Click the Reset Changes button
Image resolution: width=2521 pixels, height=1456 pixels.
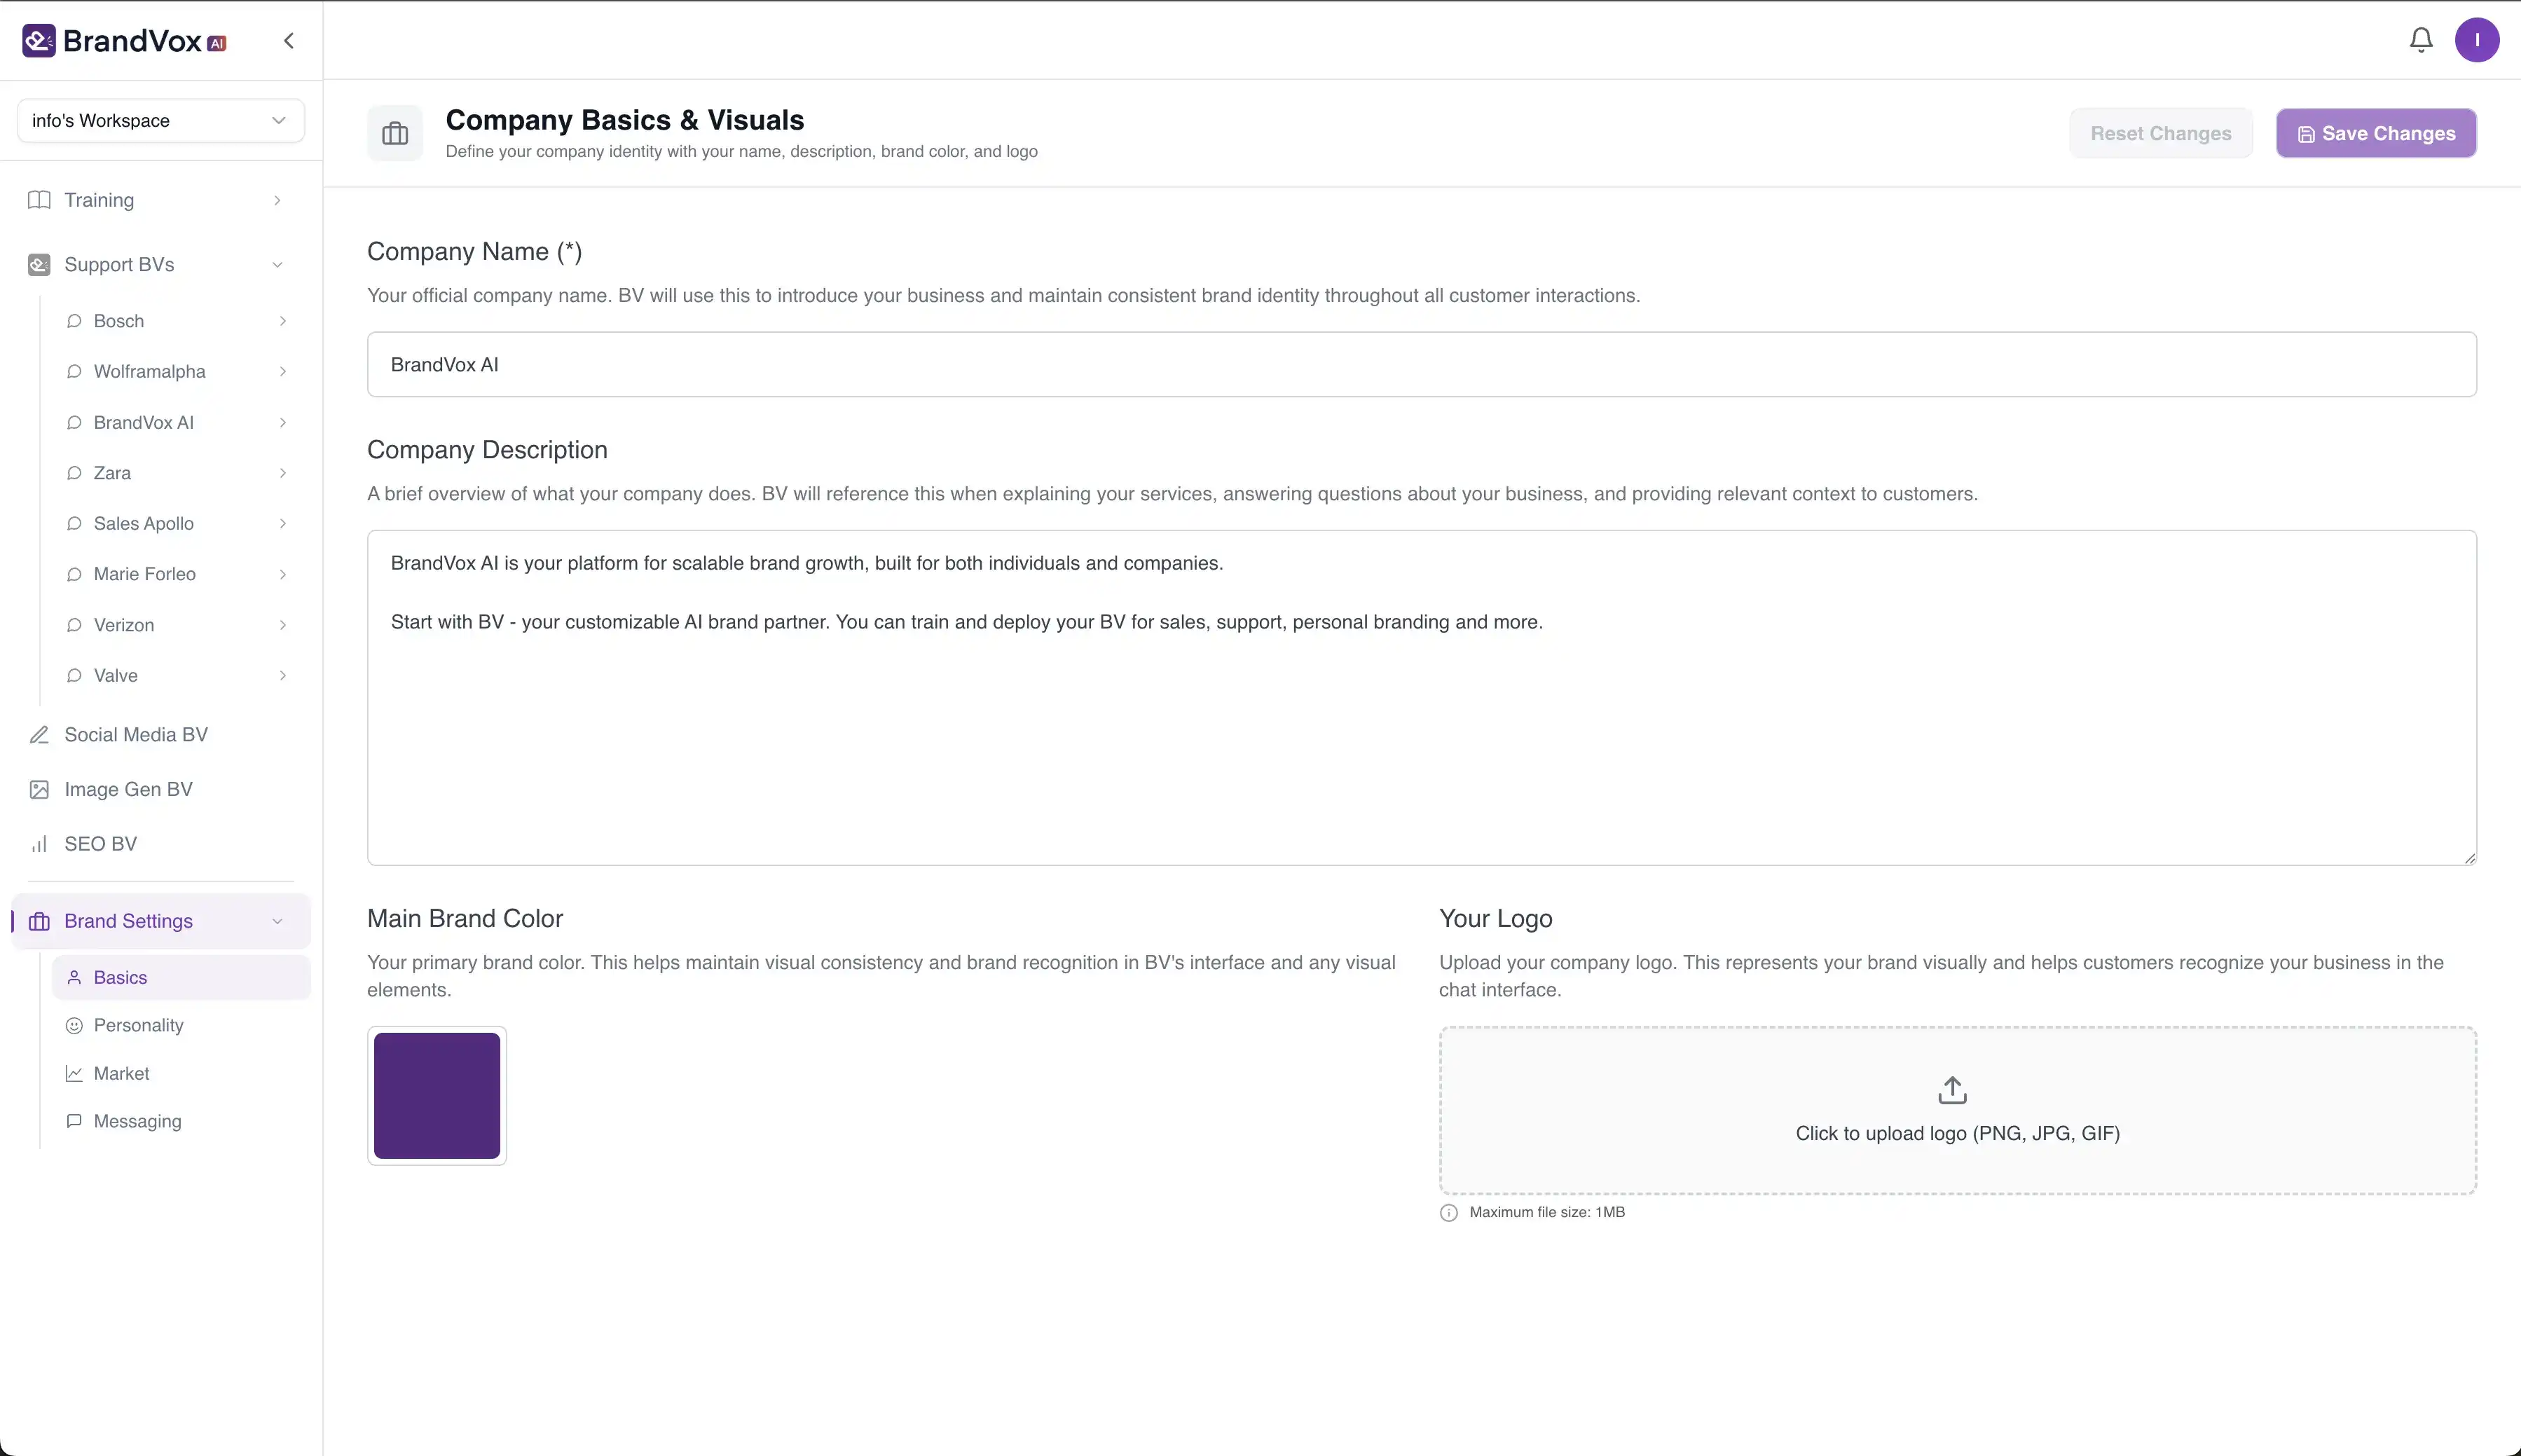[2160, 134]
